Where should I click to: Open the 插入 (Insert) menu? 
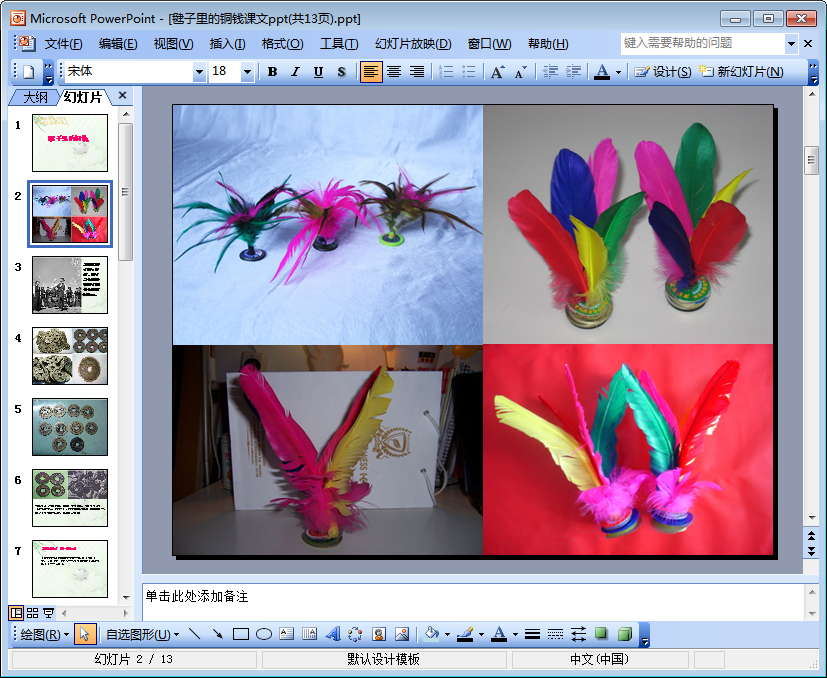coord(227,44)
